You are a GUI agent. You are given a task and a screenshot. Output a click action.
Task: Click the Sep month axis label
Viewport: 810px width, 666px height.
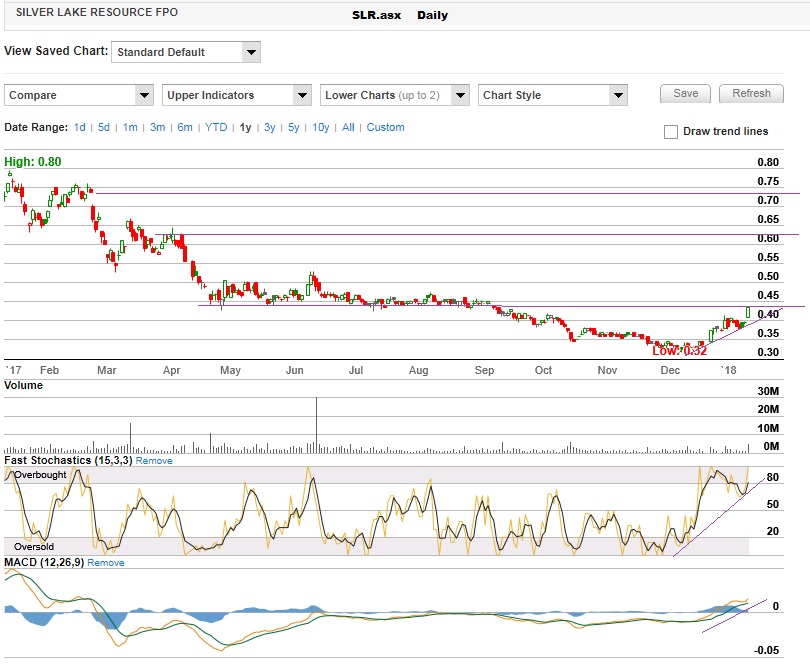point(484,370)
